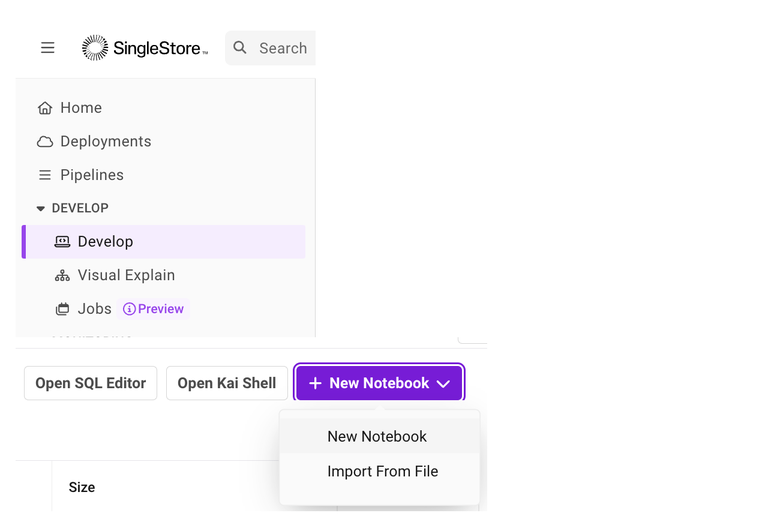Select New Notebook from dropdown menu
This screenshot has width=768, height=528.
[377, 437]
